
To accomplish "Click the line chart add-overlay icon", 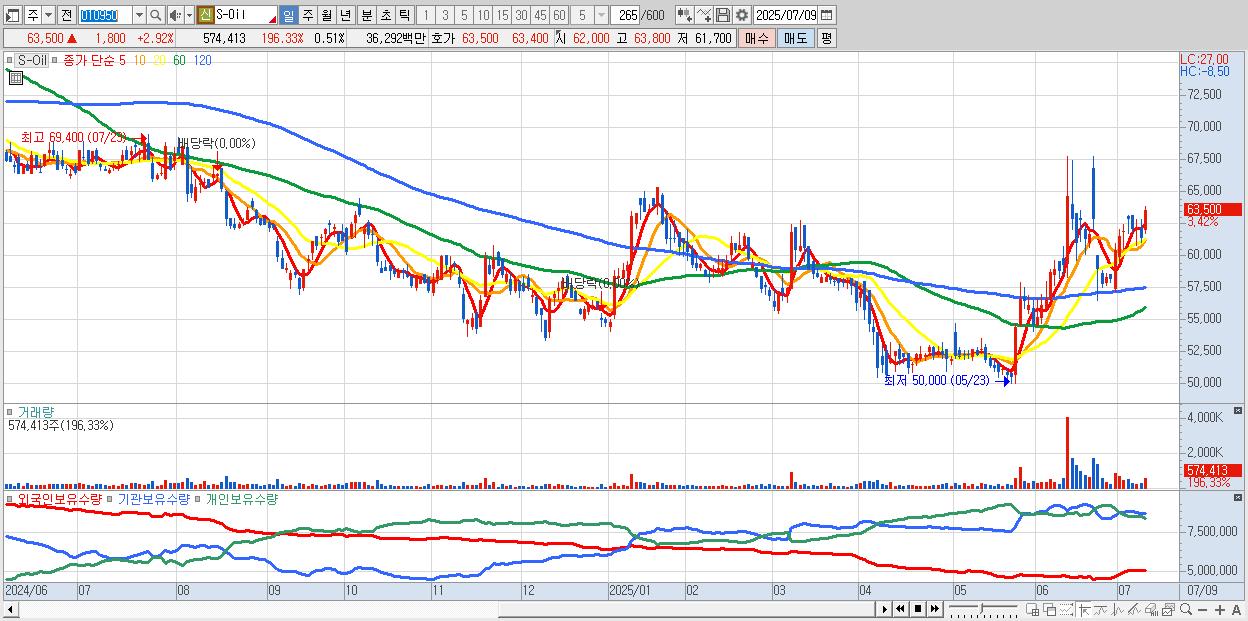I will 704,15.
